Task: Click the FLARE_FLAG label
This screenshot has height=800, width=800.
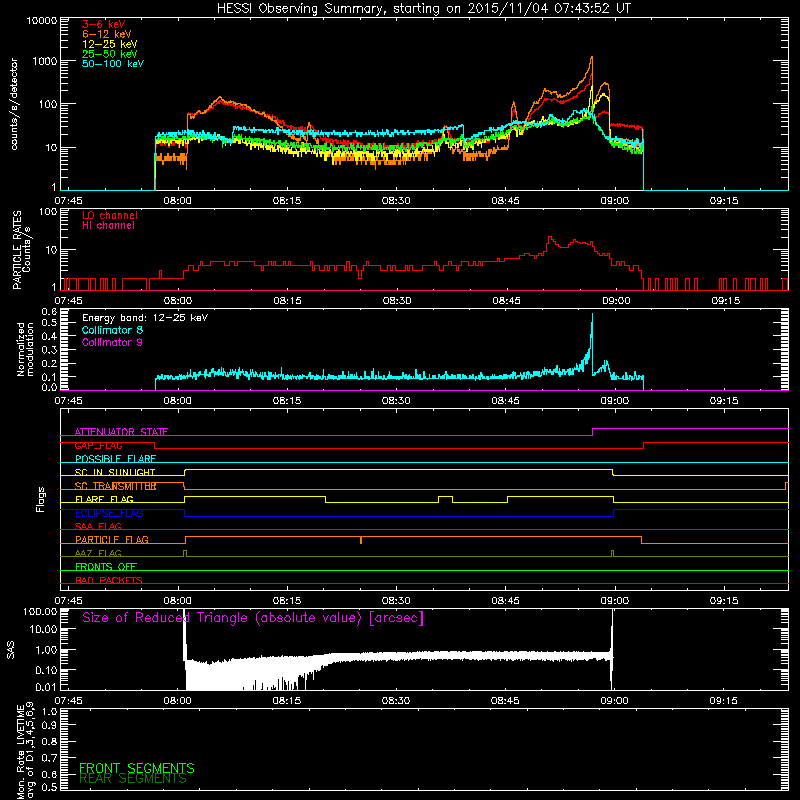Action: point(104,499)
